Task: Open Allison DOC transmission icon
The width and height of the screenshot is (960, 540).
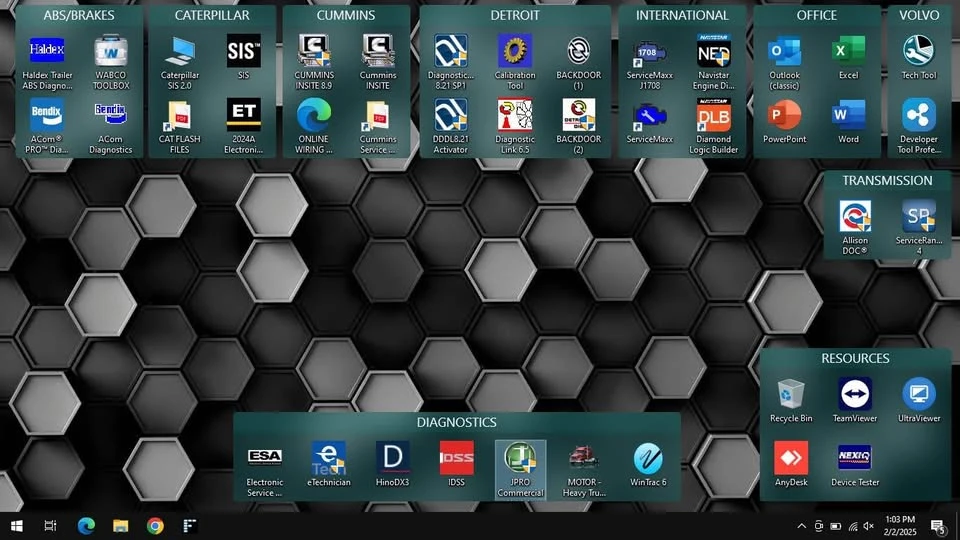Action: tap(855, 227)
